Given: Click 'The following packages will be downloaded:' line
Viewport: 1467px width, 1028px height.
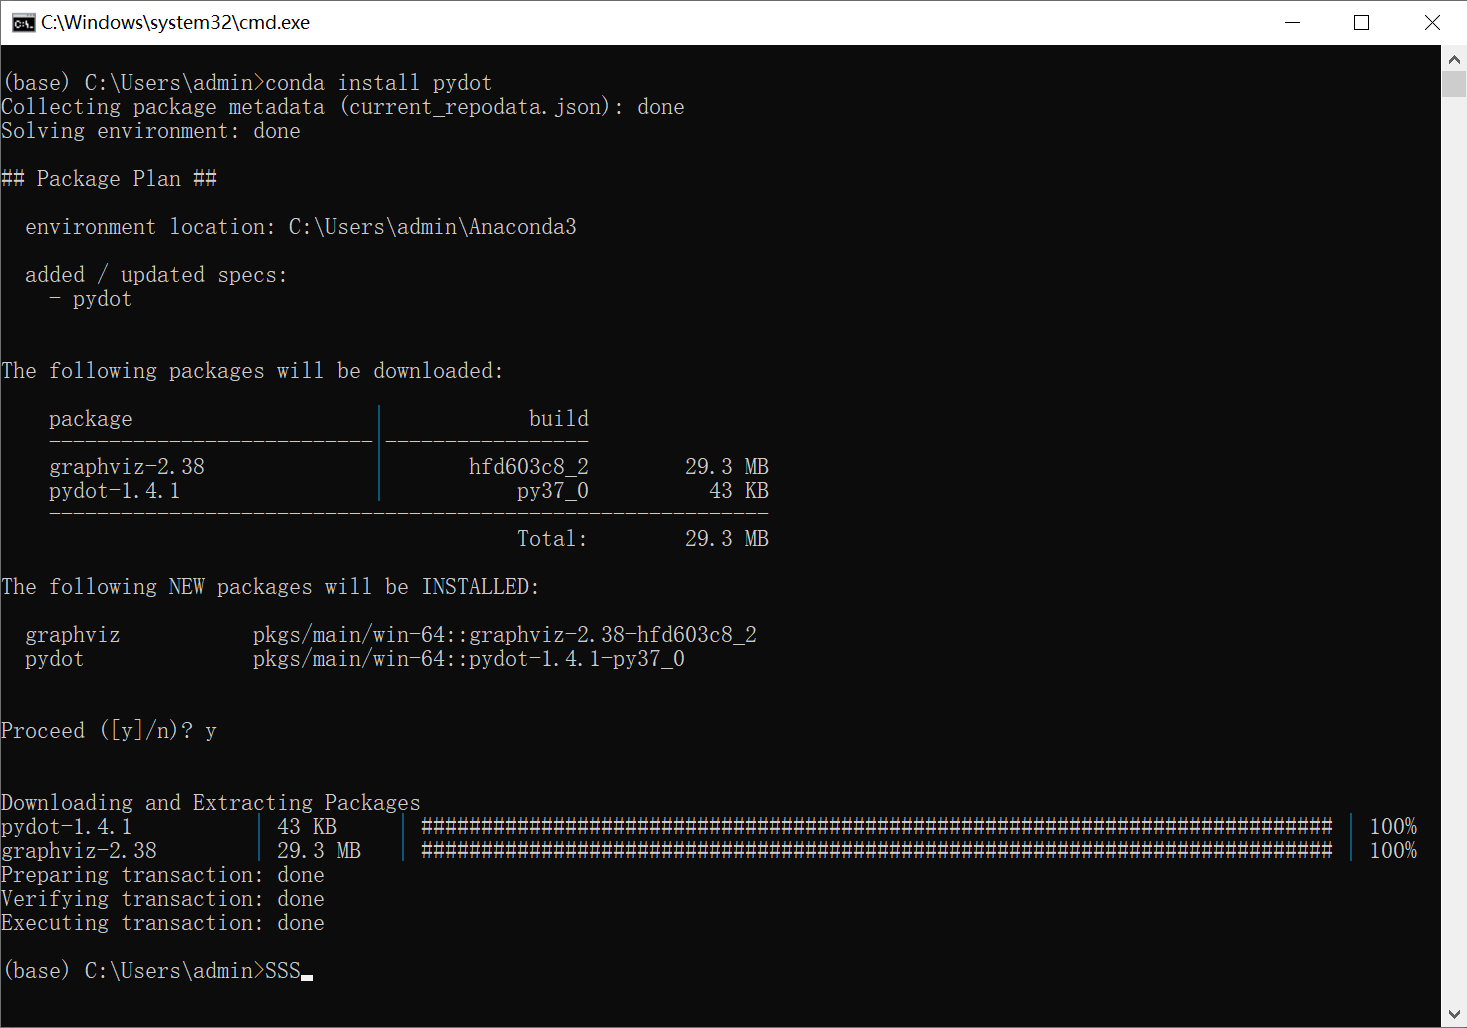Looking at the screenshot, I should click(x=252, y=371).
